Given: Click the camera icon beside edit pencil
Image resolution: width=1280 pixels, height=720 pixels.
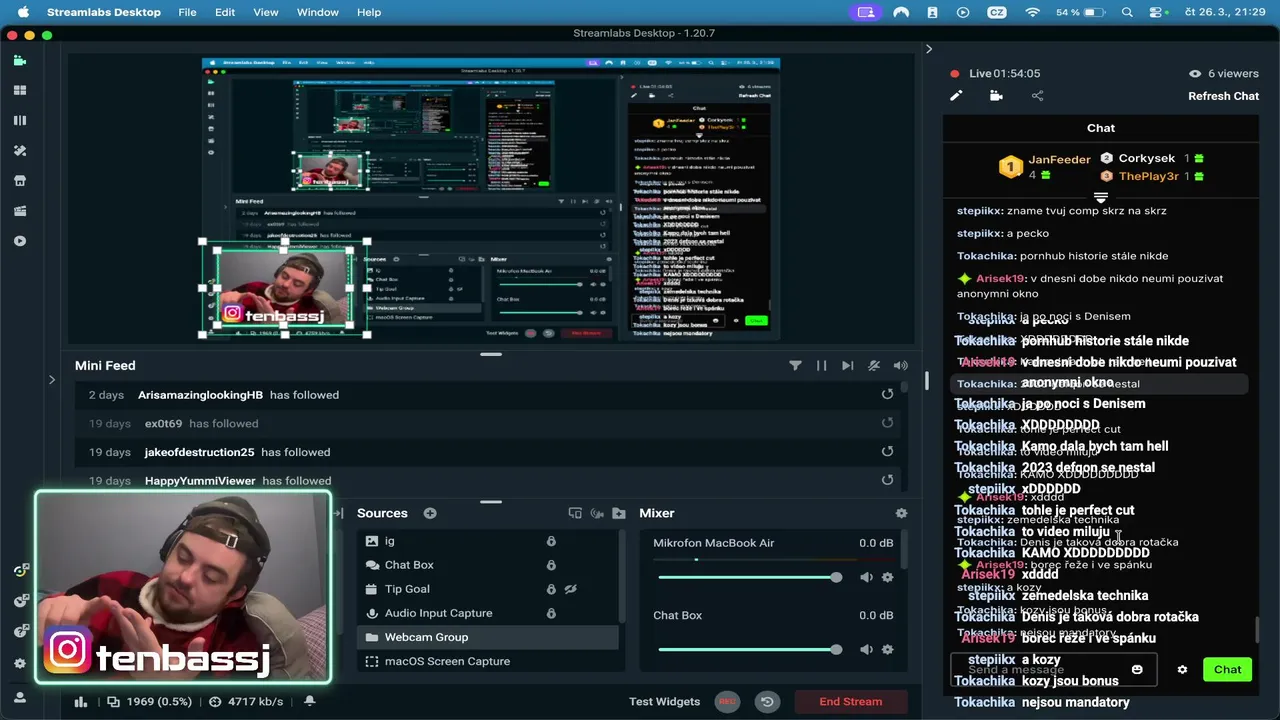Looking at the screenshot, I should click(x=996, y=96).
